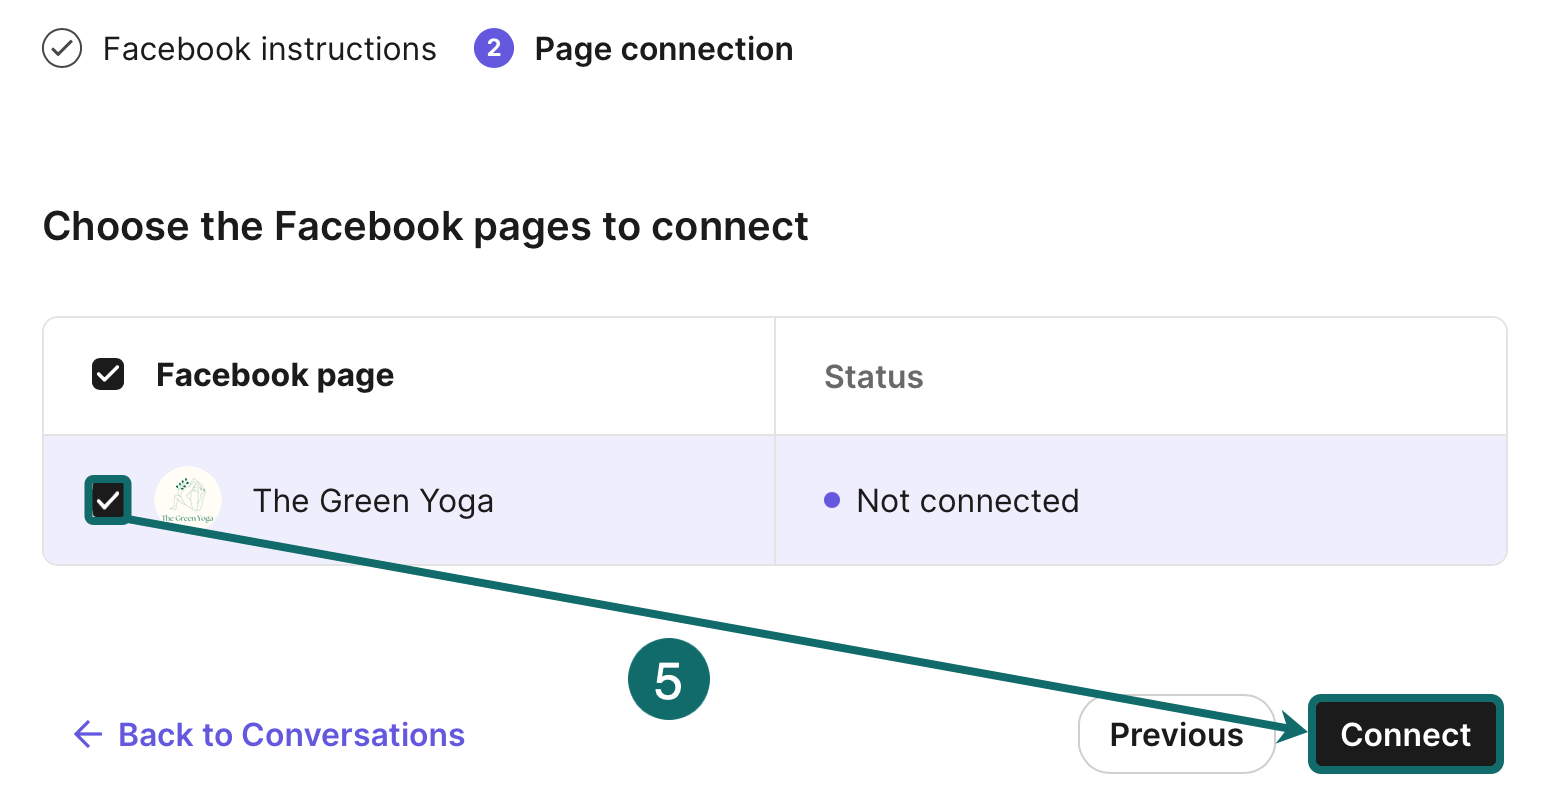
Task: Click the back arrow before Back to Conversations
Action: (87, 734)
